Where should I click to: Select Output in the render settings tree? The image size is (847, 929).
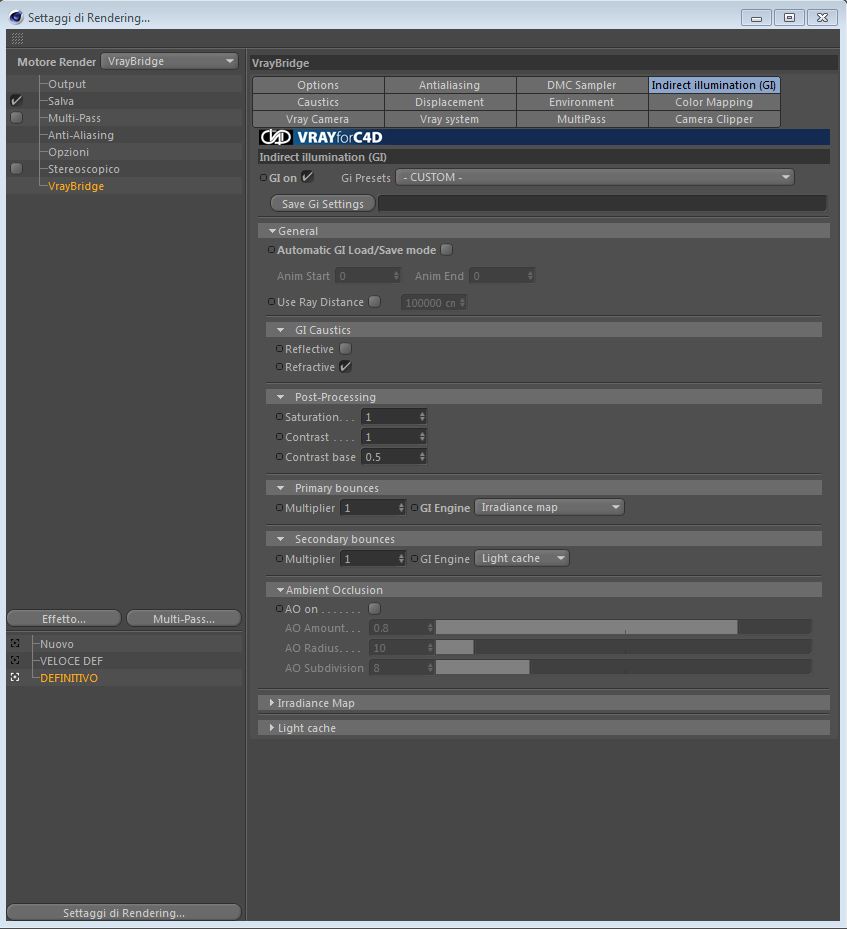[67, 84]
